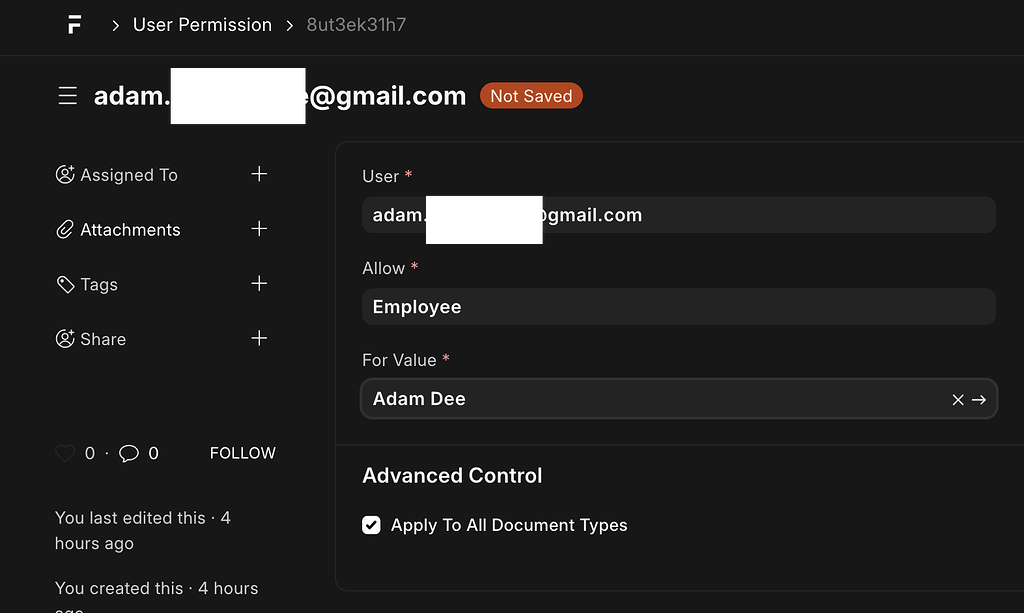
Task: Click FOLLOW to follow this document
Action: click(x=242, y=452)
